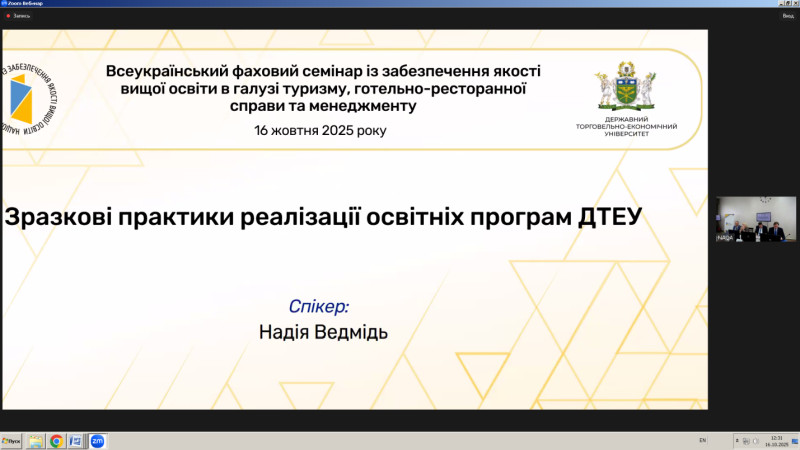Click the Show Desktop button
The image size is (800, 450).
point(797,440)
